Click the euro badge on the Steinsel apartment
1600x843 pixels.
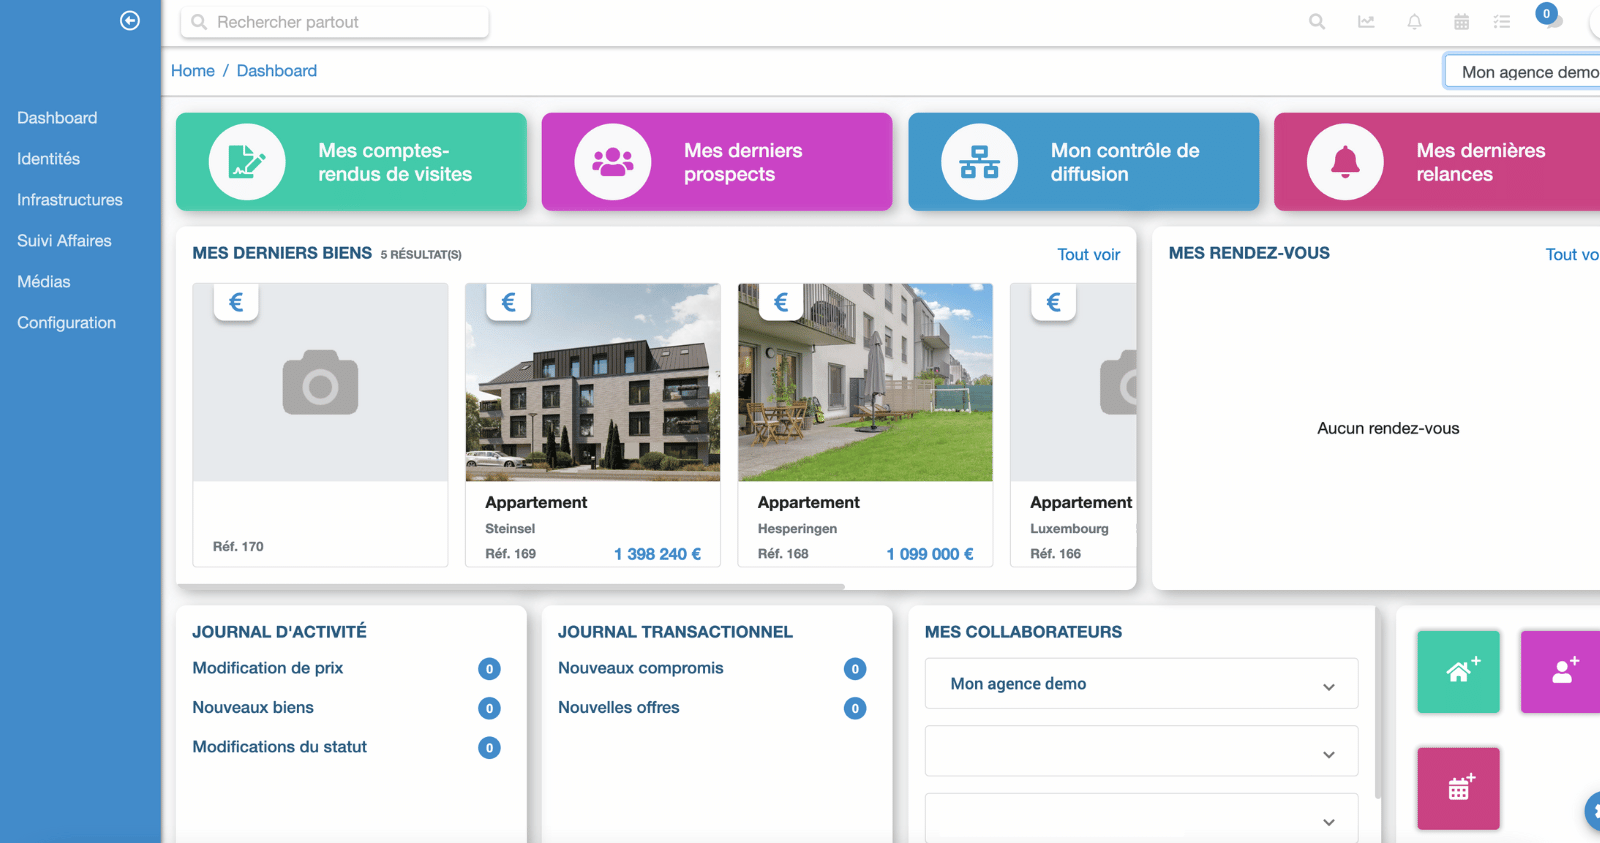pos(508,302)
